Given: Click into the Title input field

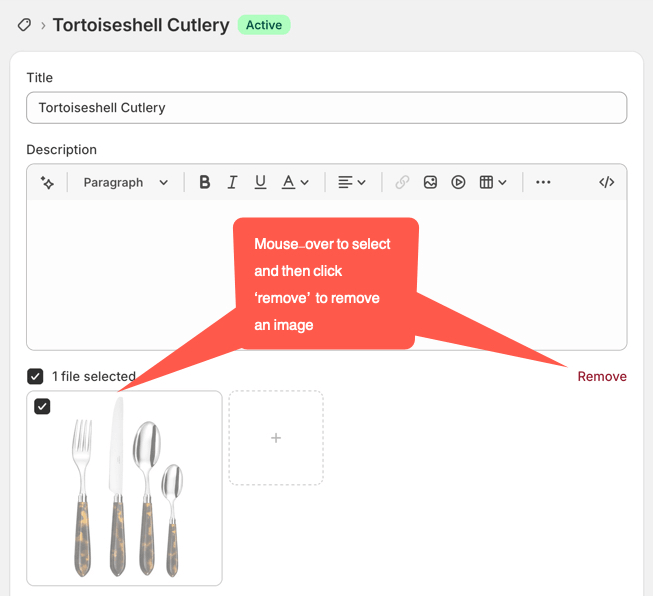Looking at the screenshot, I should pyautogui.click(x=326, y=108).
